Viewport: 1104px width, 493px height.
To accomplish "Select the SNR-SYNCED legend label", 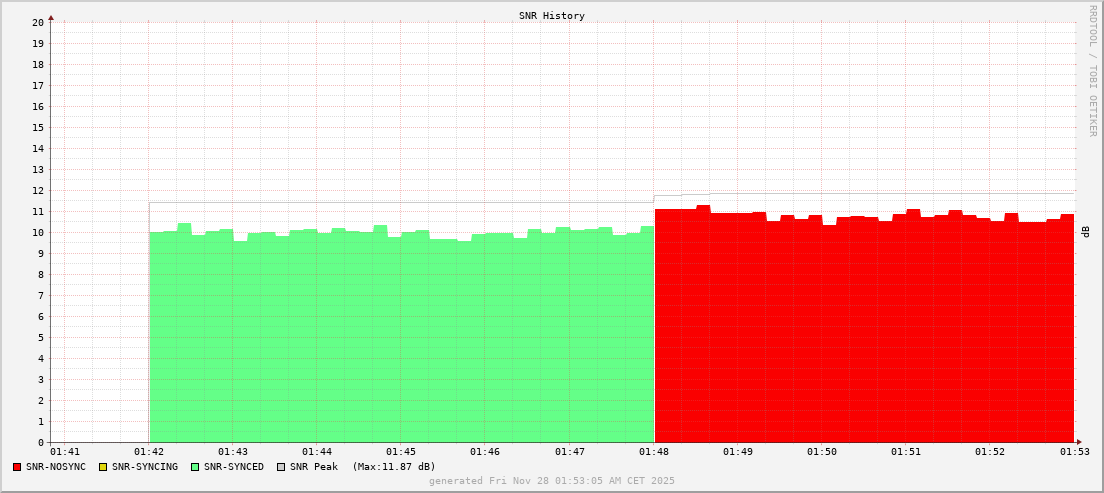I will coord(234,467).
